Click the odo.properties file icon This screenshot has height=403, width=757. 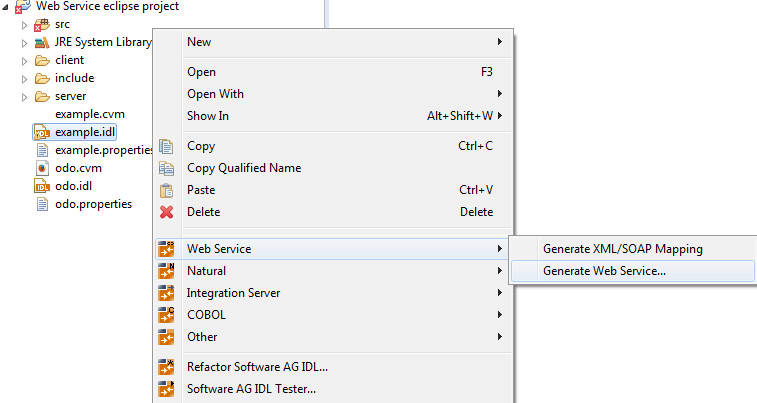[x=42, y=204]
